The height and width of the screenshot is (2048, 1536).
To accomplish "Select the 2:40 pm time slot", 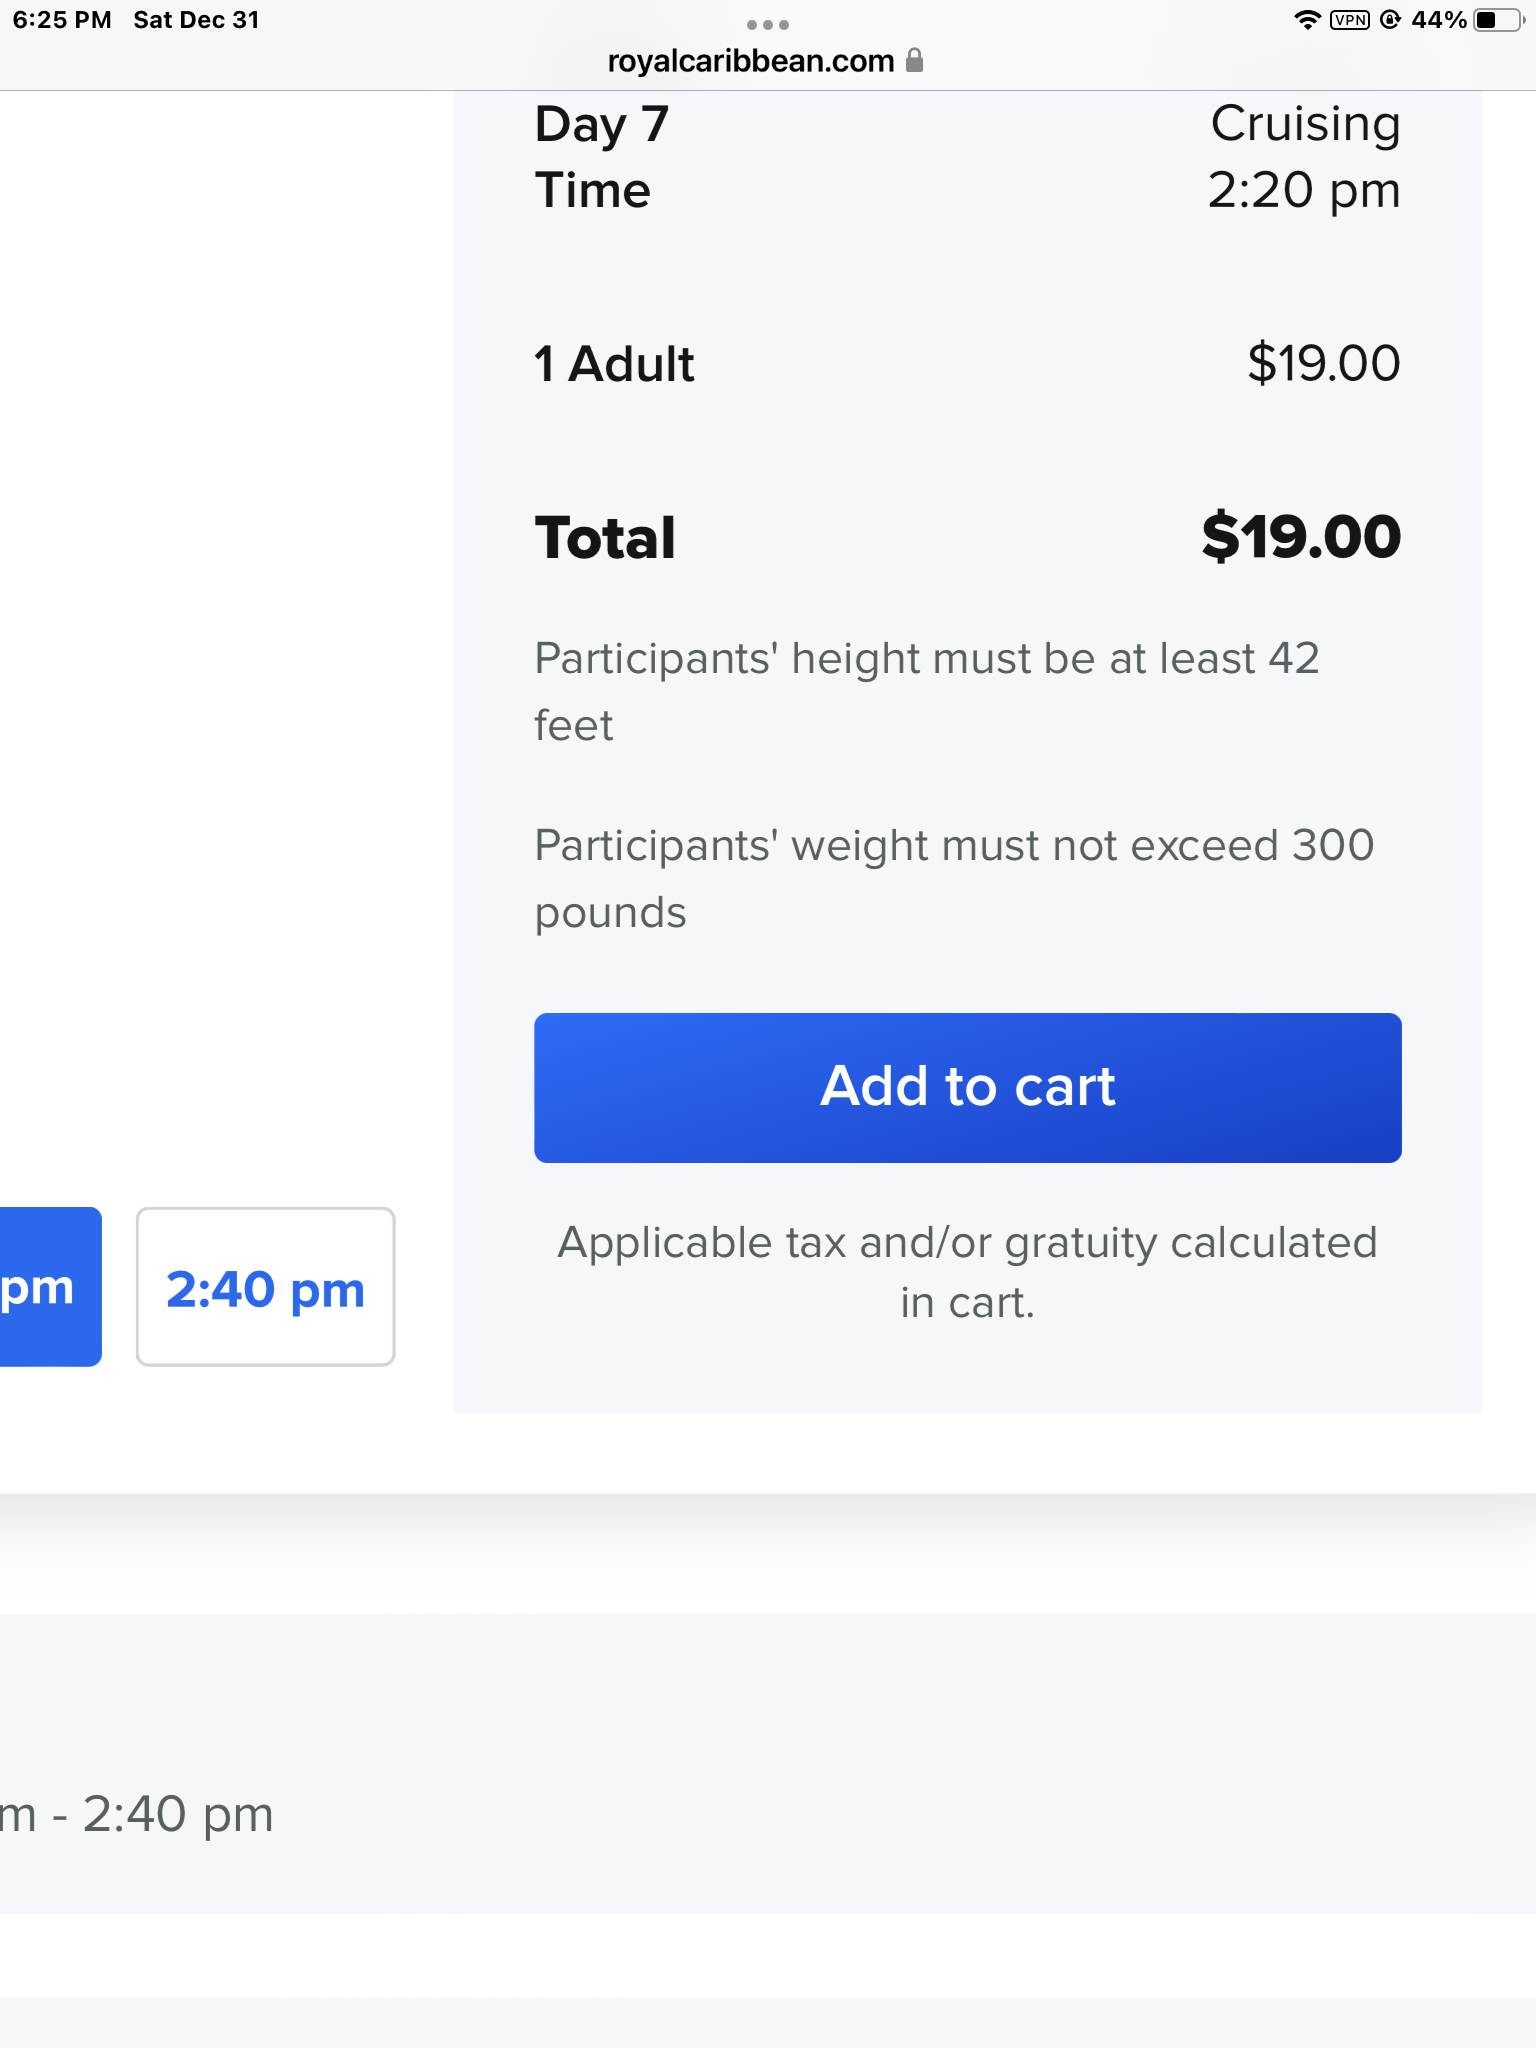I will 265,1286.
